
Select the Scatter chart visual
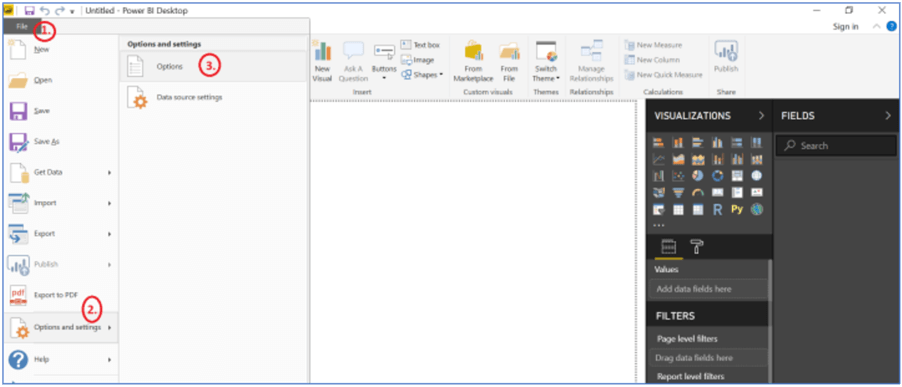point(679,176)
